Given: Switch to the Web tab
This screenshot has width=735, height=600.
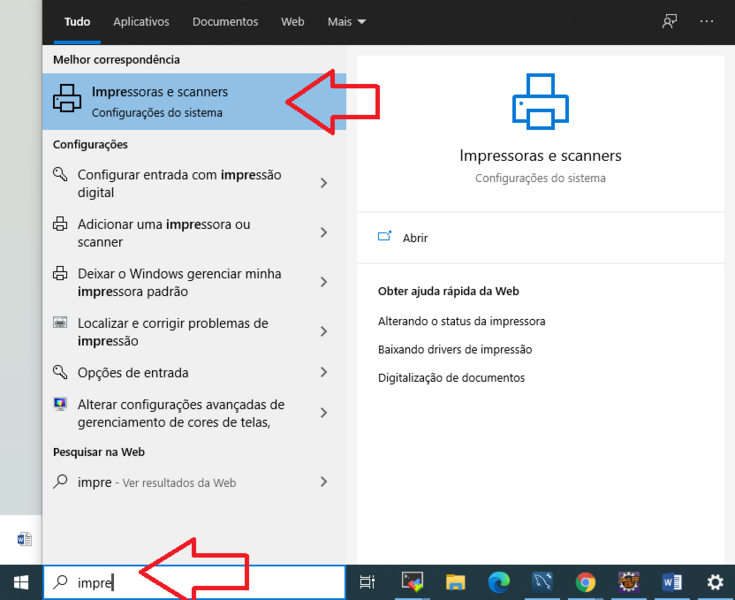Looking at the screenshot, I should click(x=292, y=22).
